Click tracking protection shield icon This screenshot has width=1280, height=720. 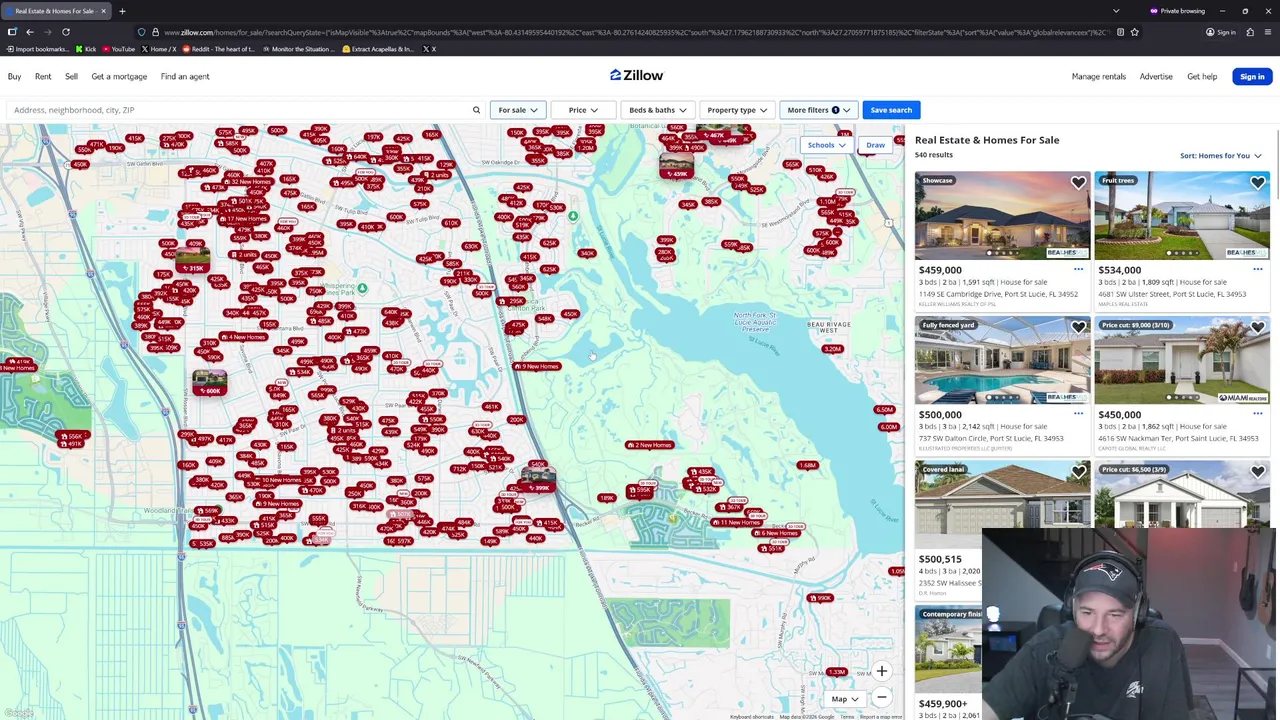(x=141, y=32)
